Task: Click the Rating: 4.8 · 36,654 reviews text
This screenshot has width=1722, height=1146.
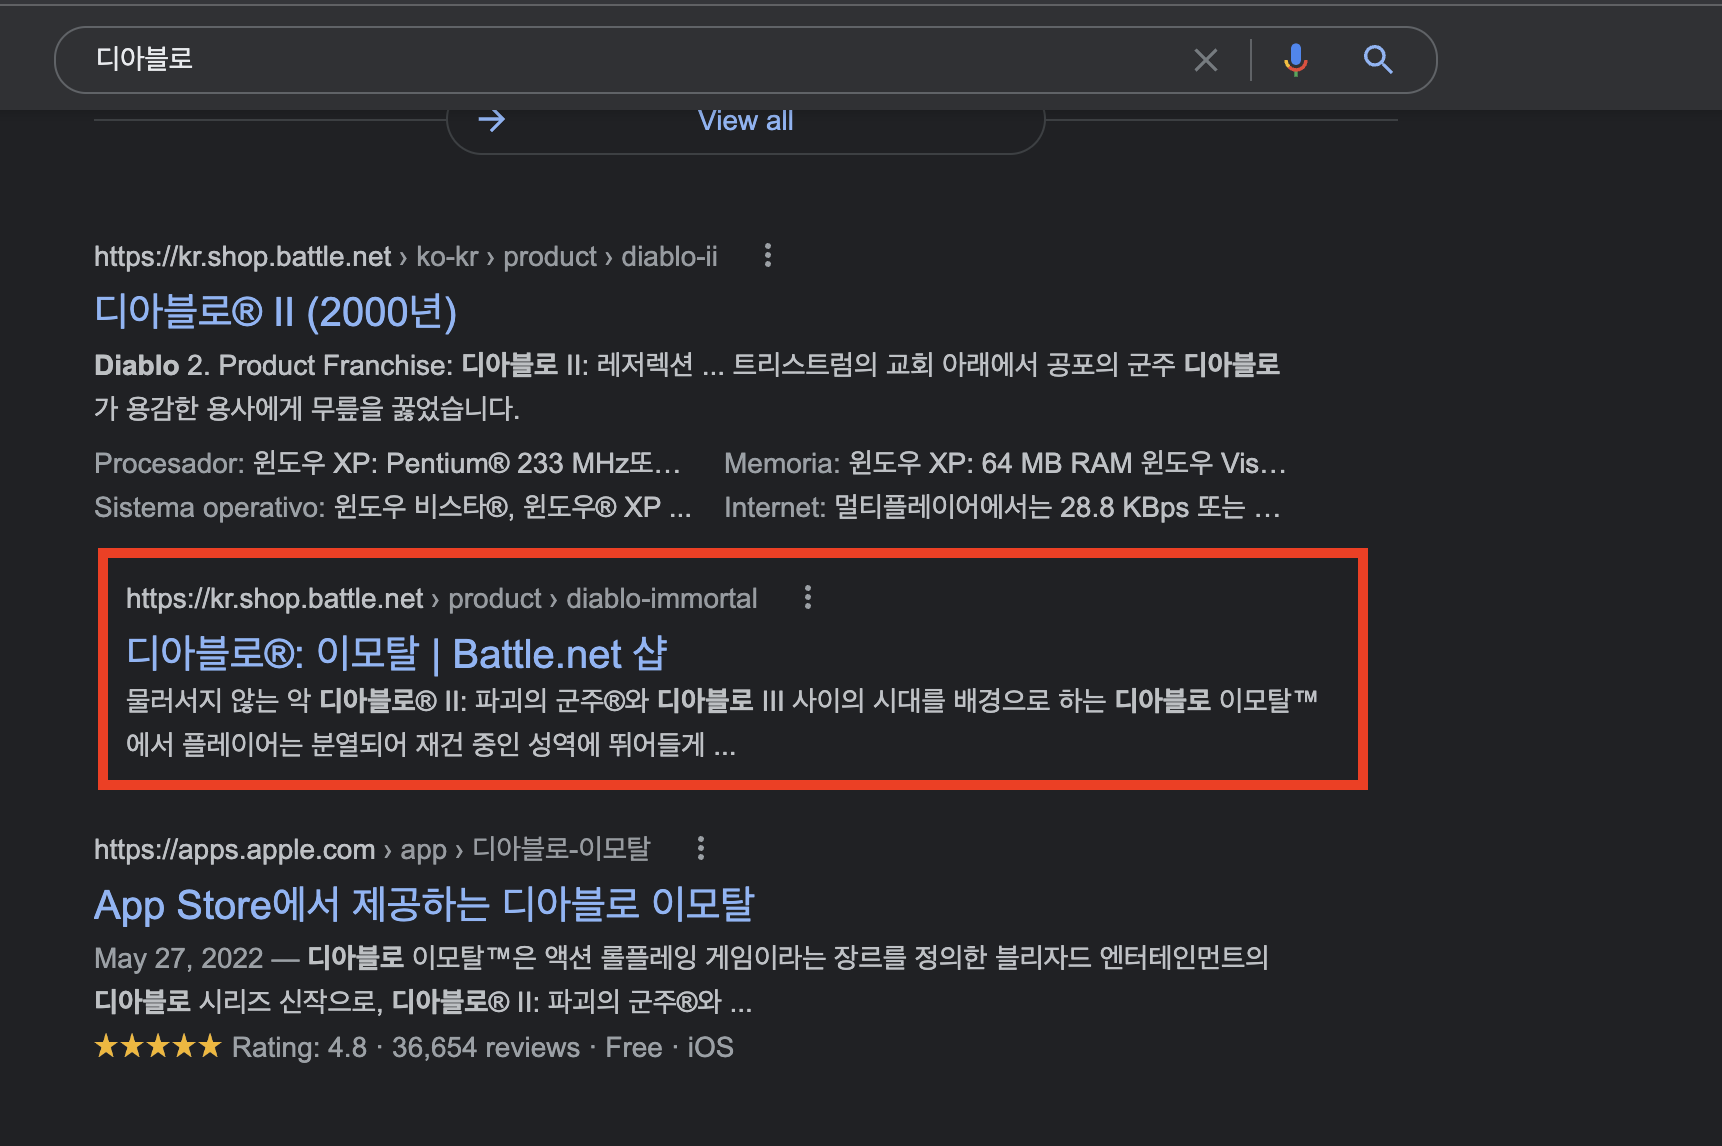Action: [x=406, y=1048]
